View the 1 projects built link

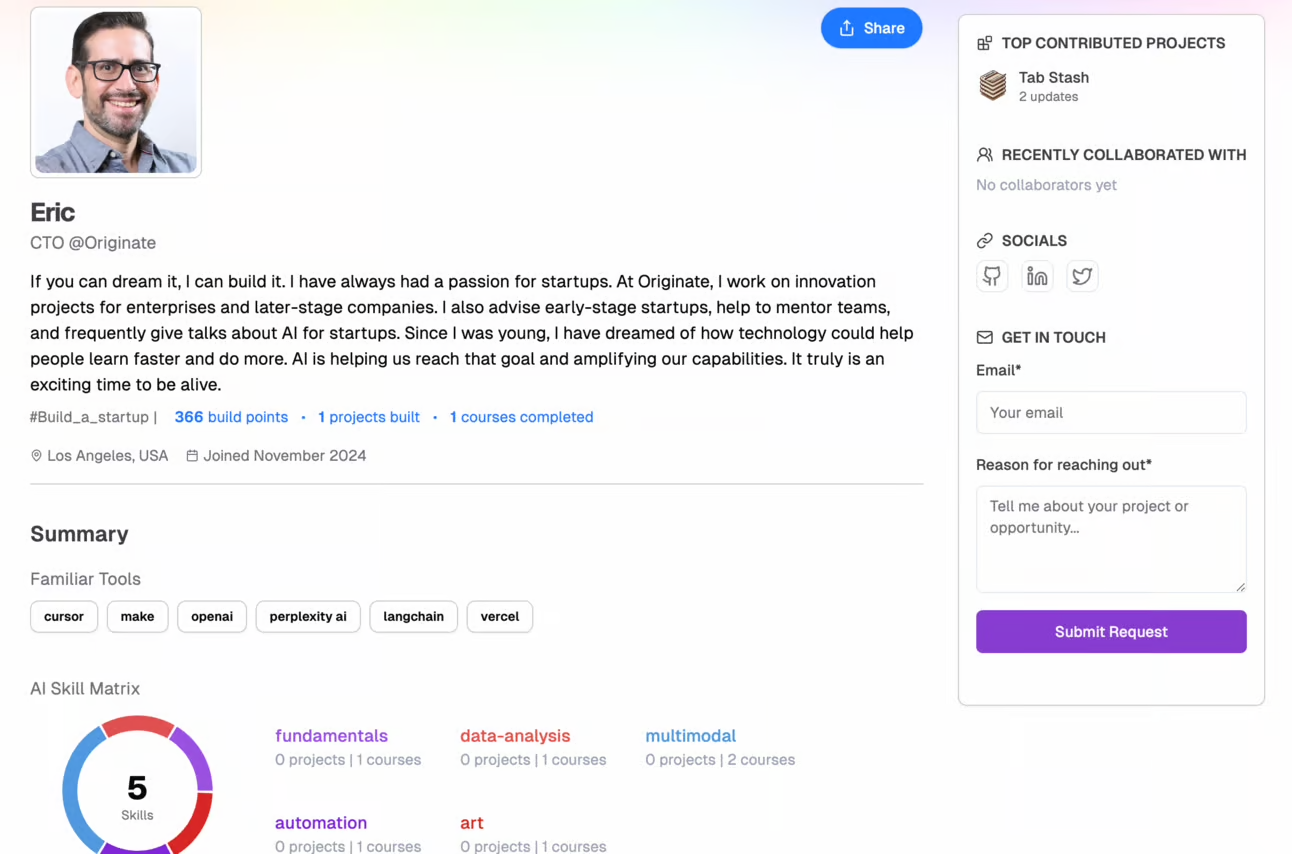pos(369,417)
